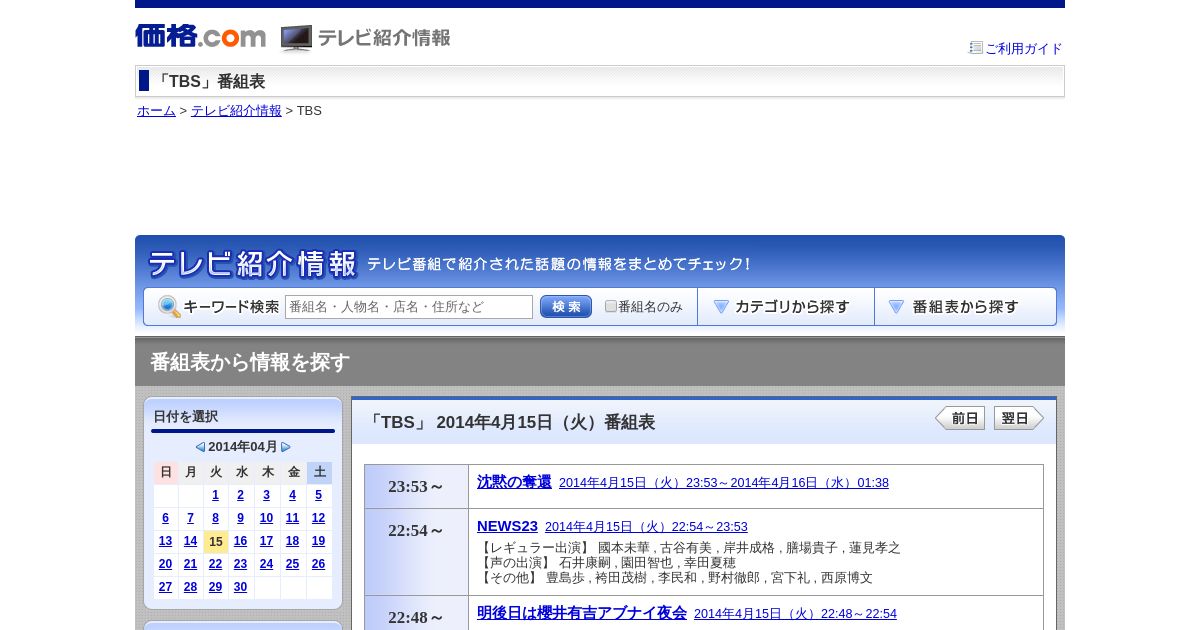The width and height of the screenshot is (1200, 630).
Task: Click the 翌日 next day button
Action: pos(1019,418)
